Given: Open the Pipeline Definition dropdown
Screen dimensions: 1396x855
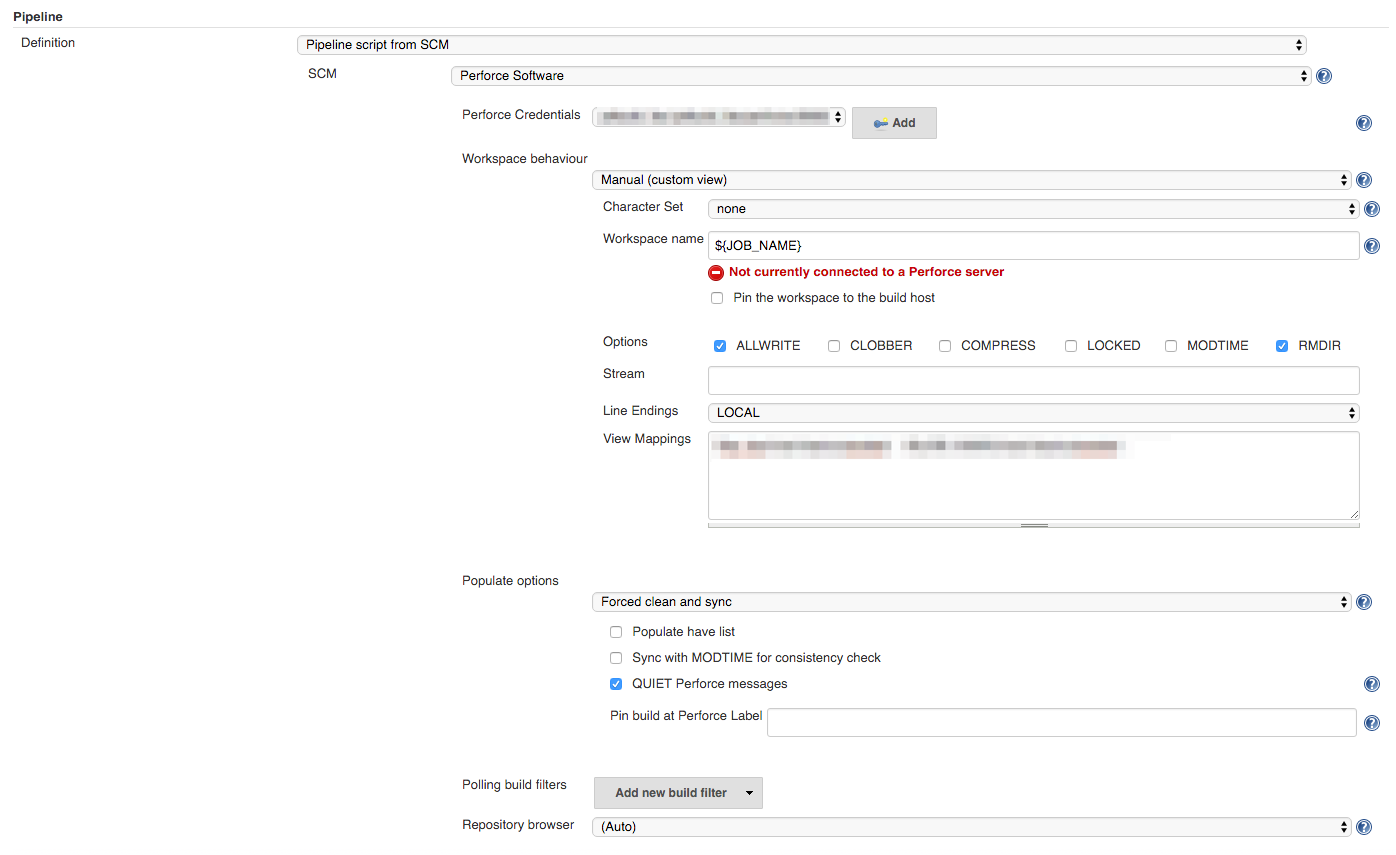Looking at the screenshot, I should (x=801, y=45).
